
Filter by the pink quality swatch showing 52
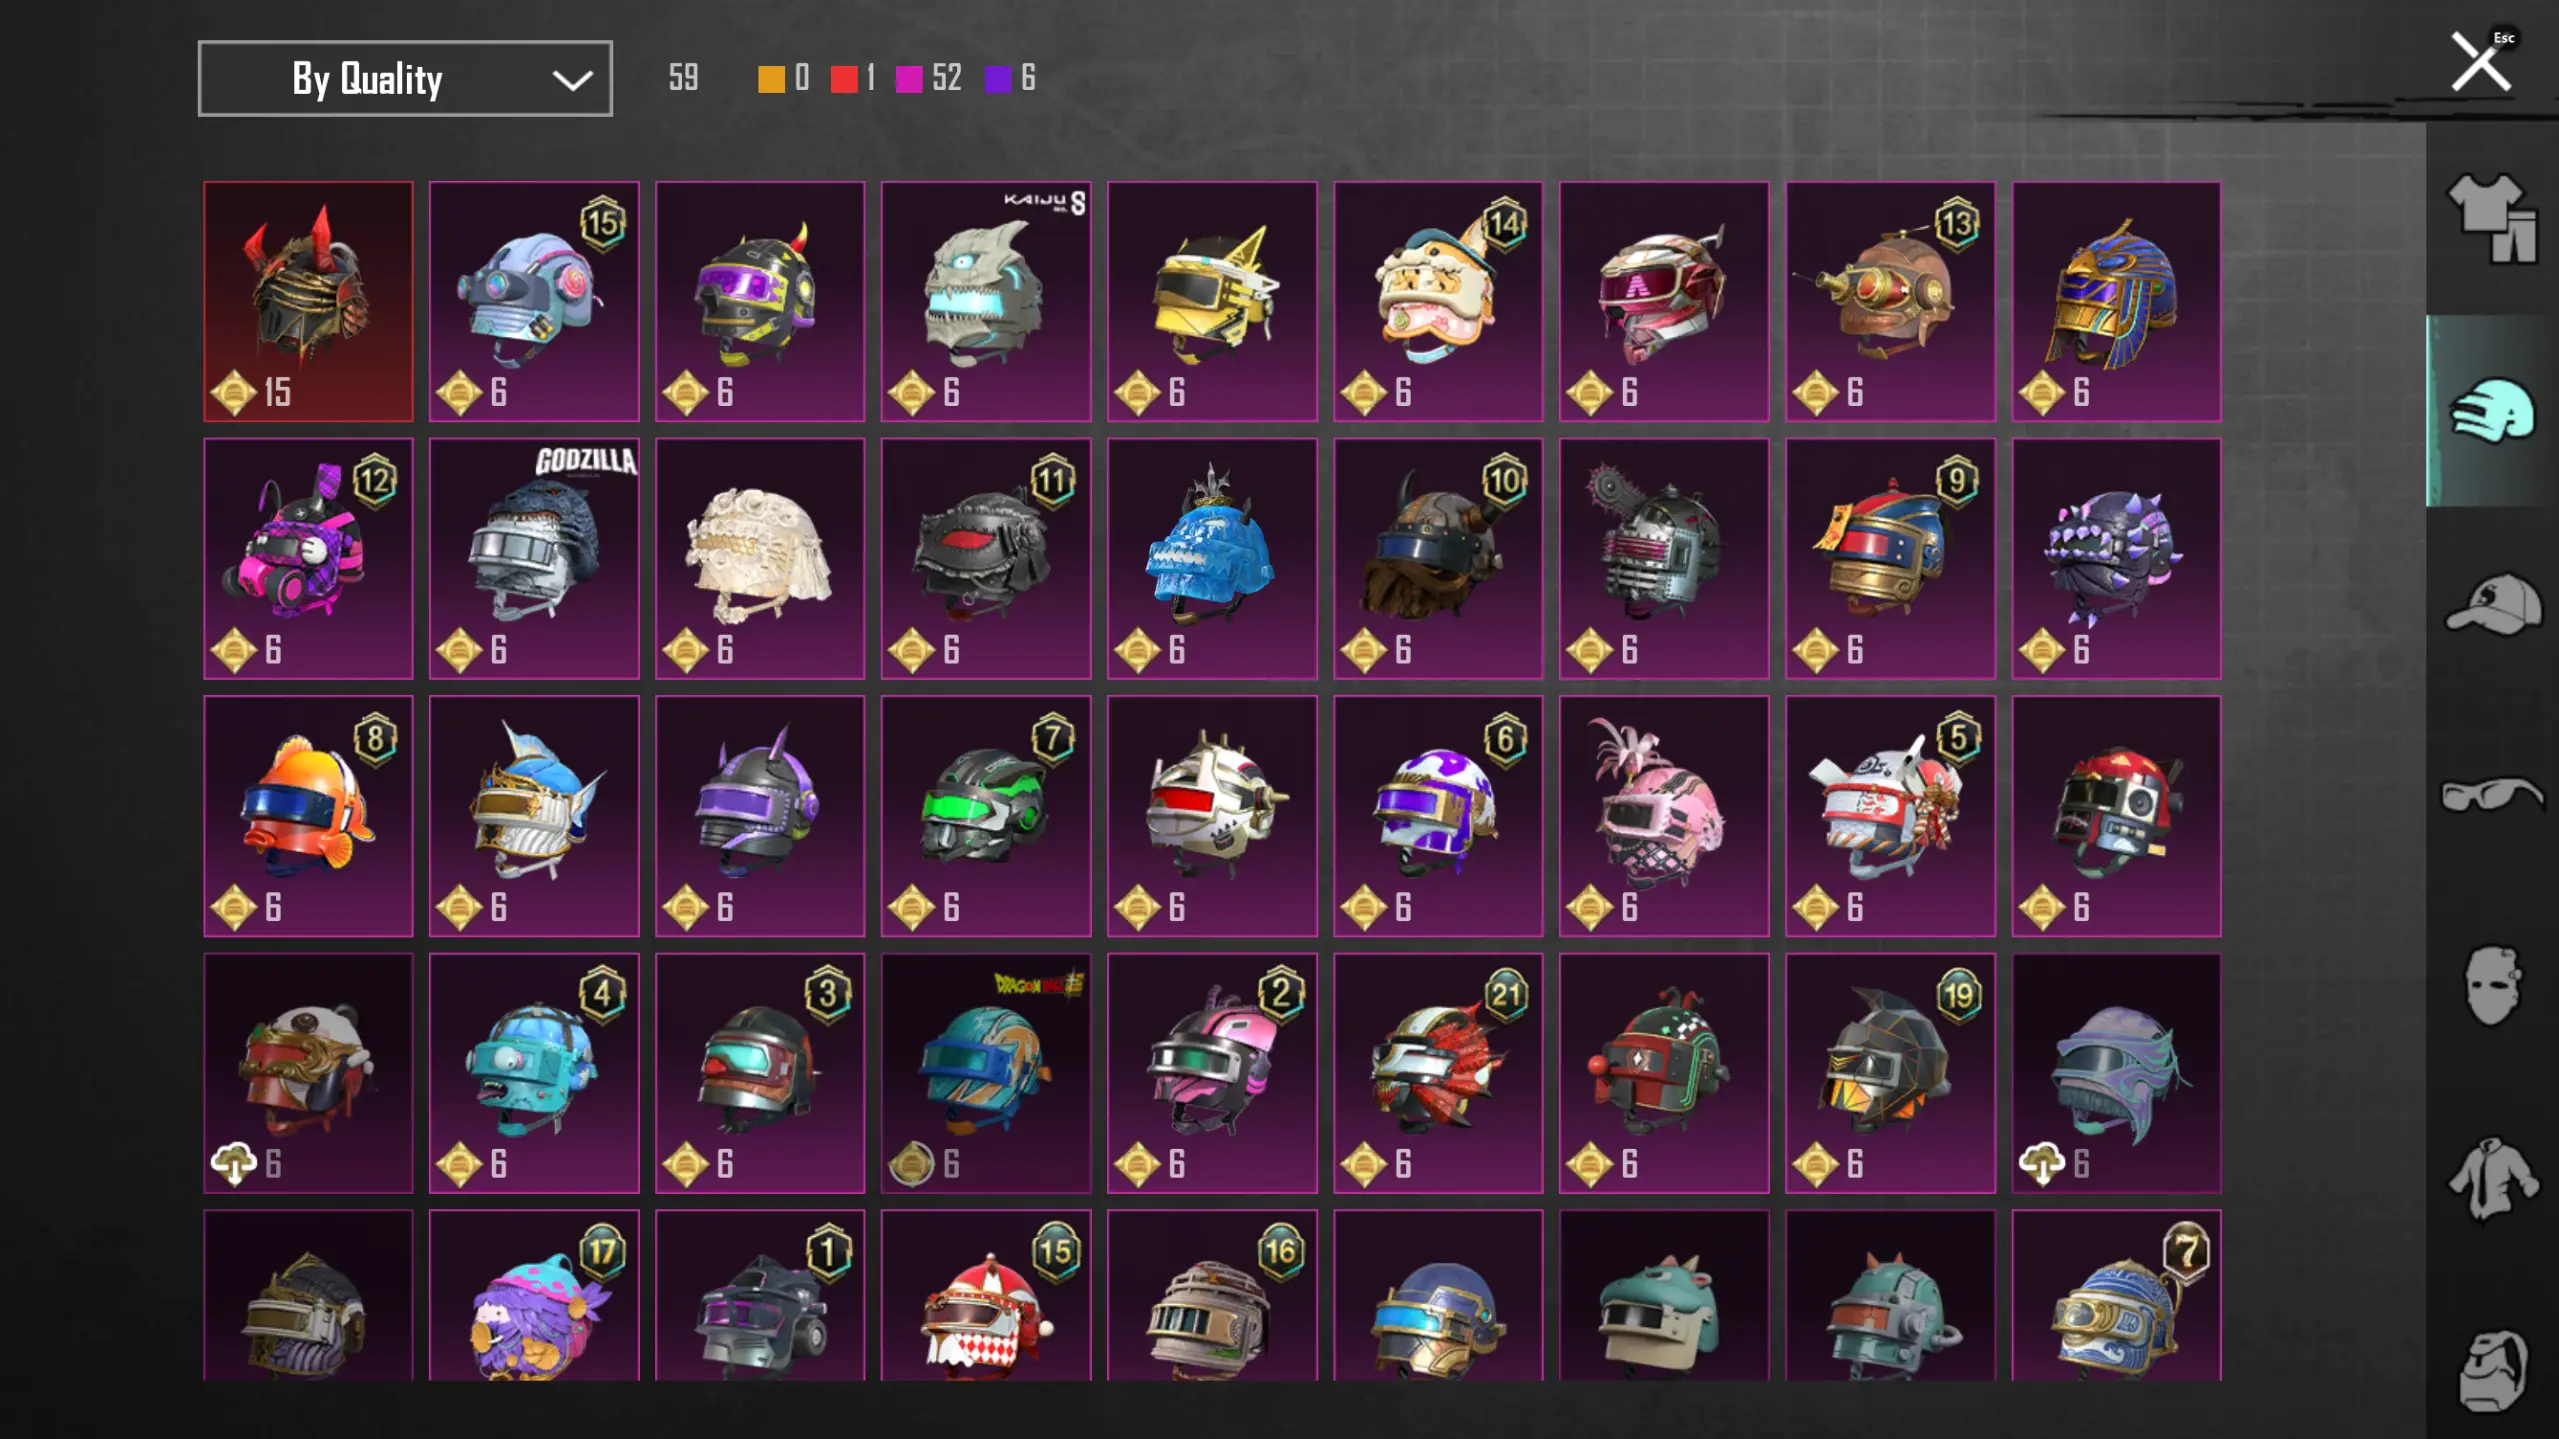tap(909, 79)
